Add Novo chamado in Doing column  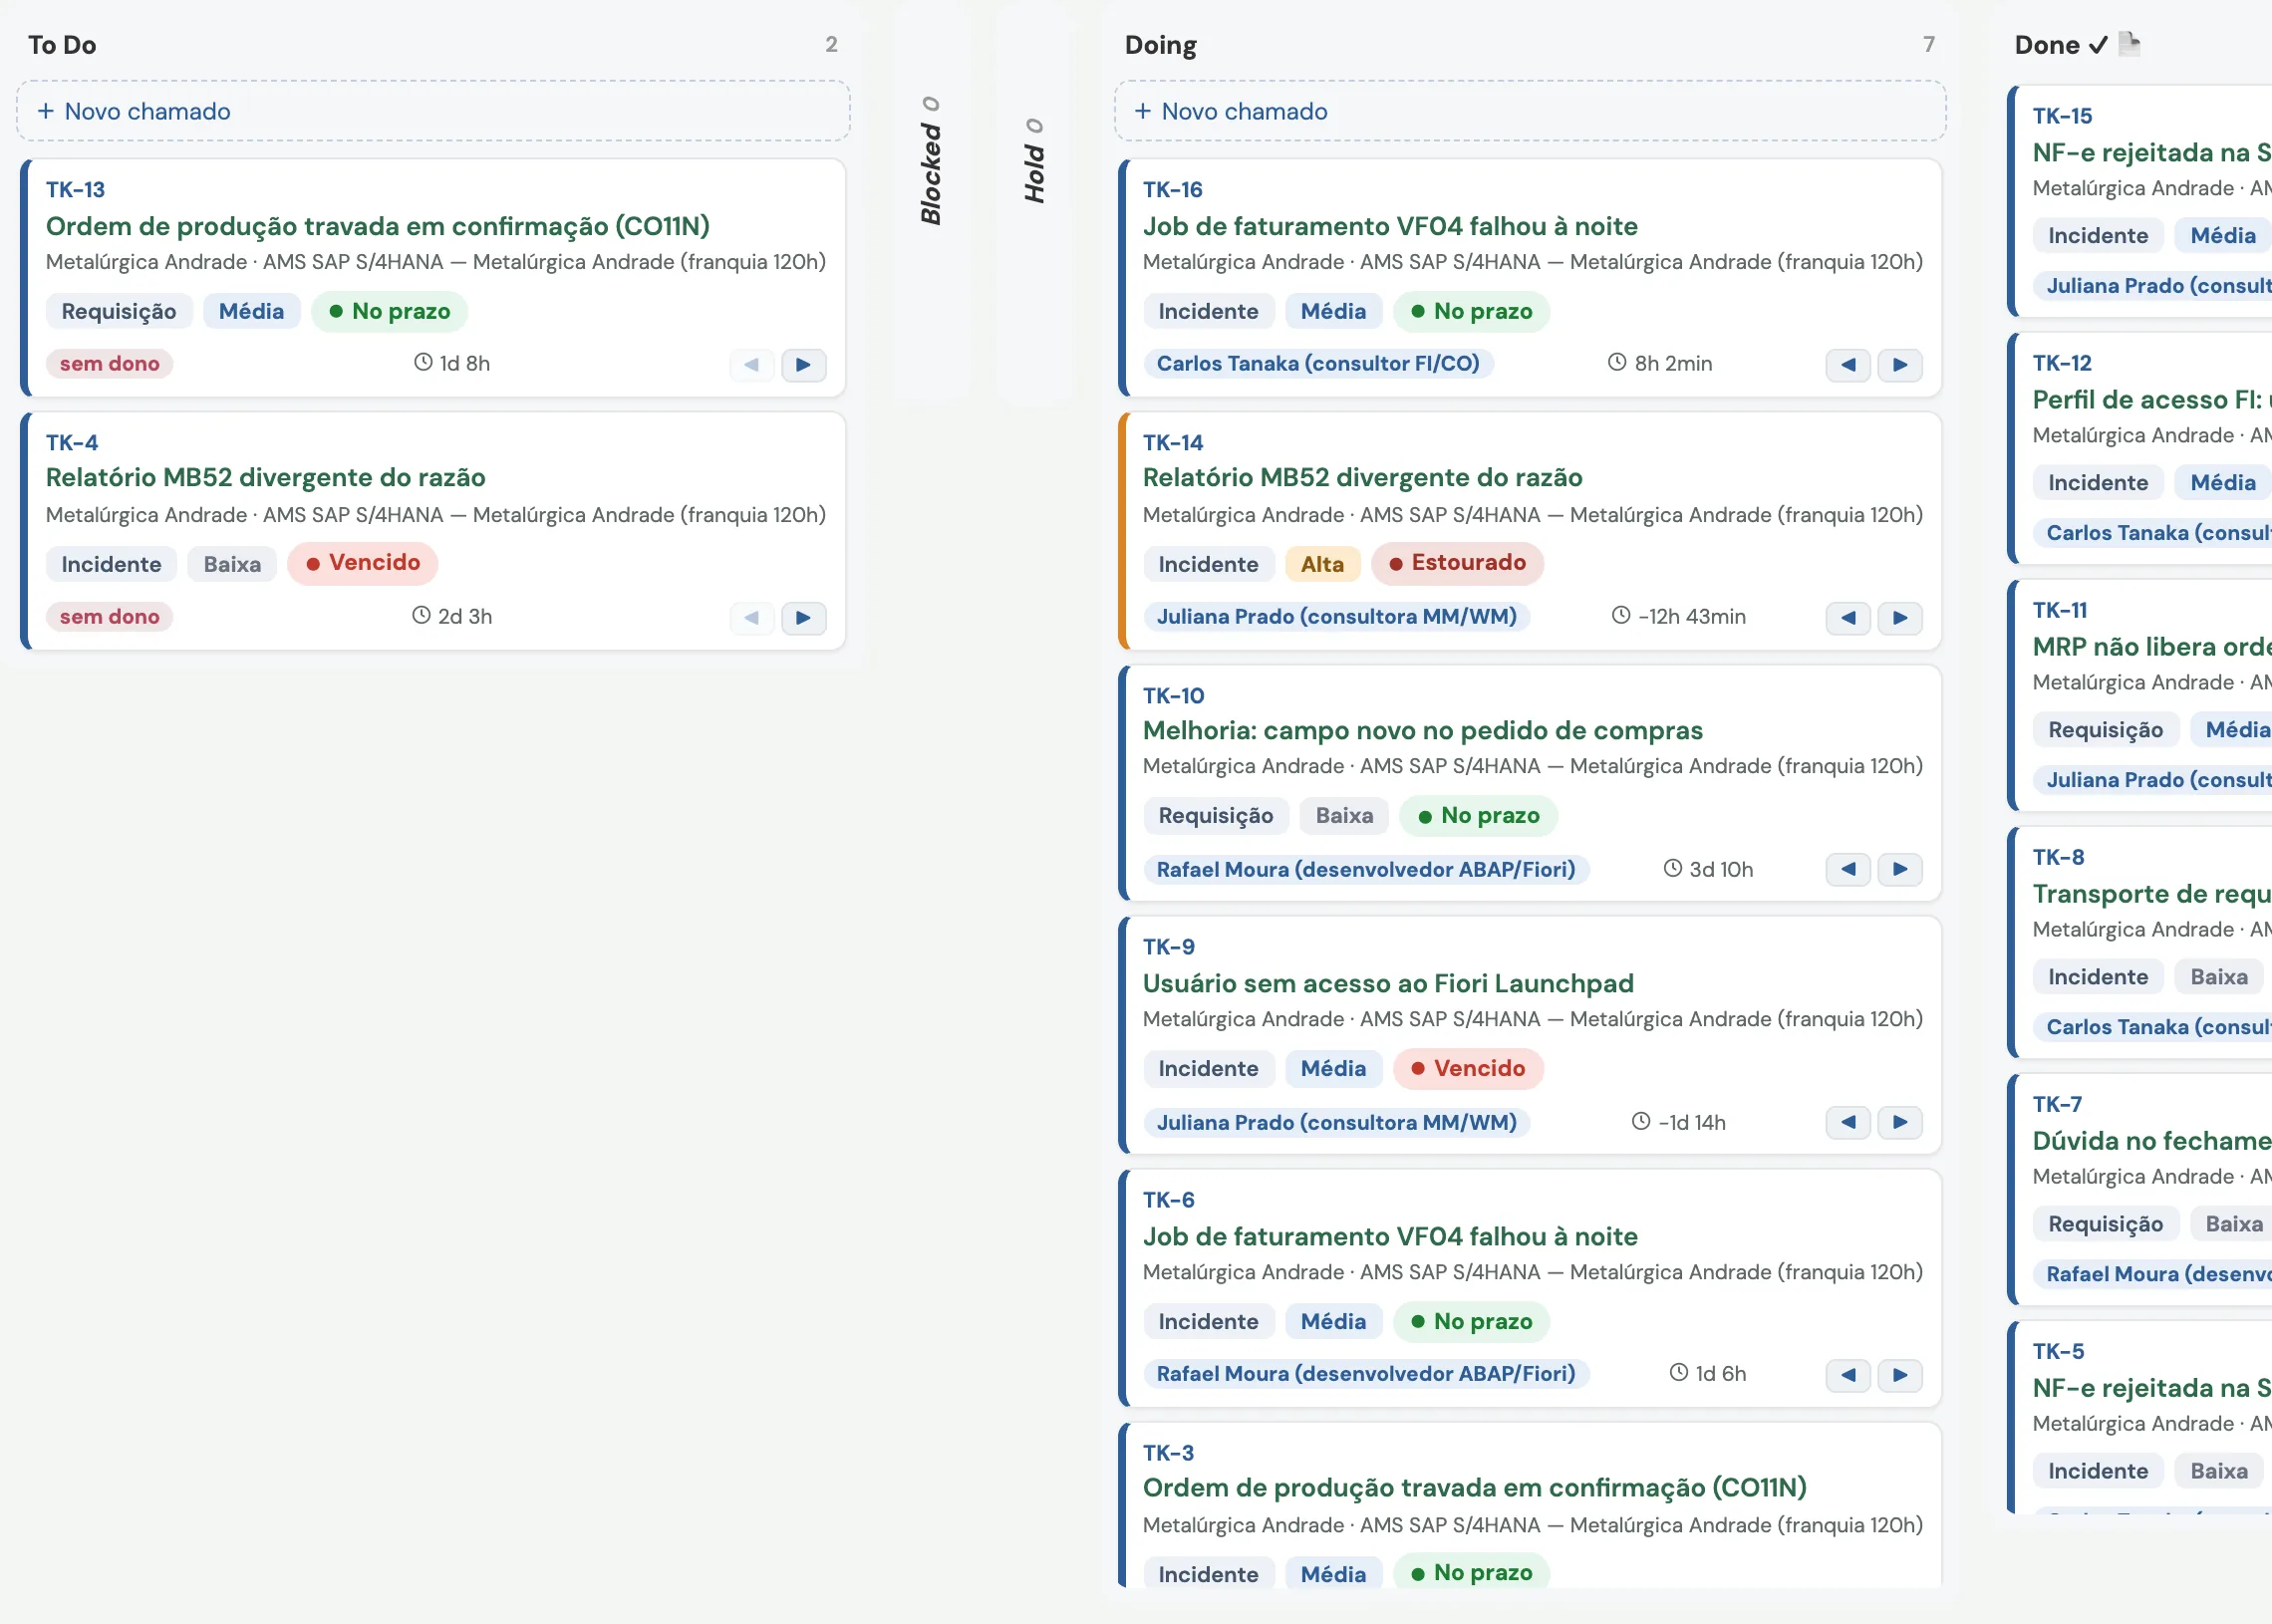(1530, 111)
